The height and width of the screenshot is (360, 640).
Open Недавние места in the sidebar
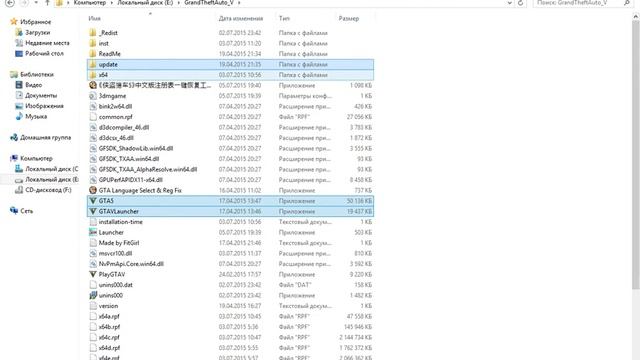(x=42, y=43)
